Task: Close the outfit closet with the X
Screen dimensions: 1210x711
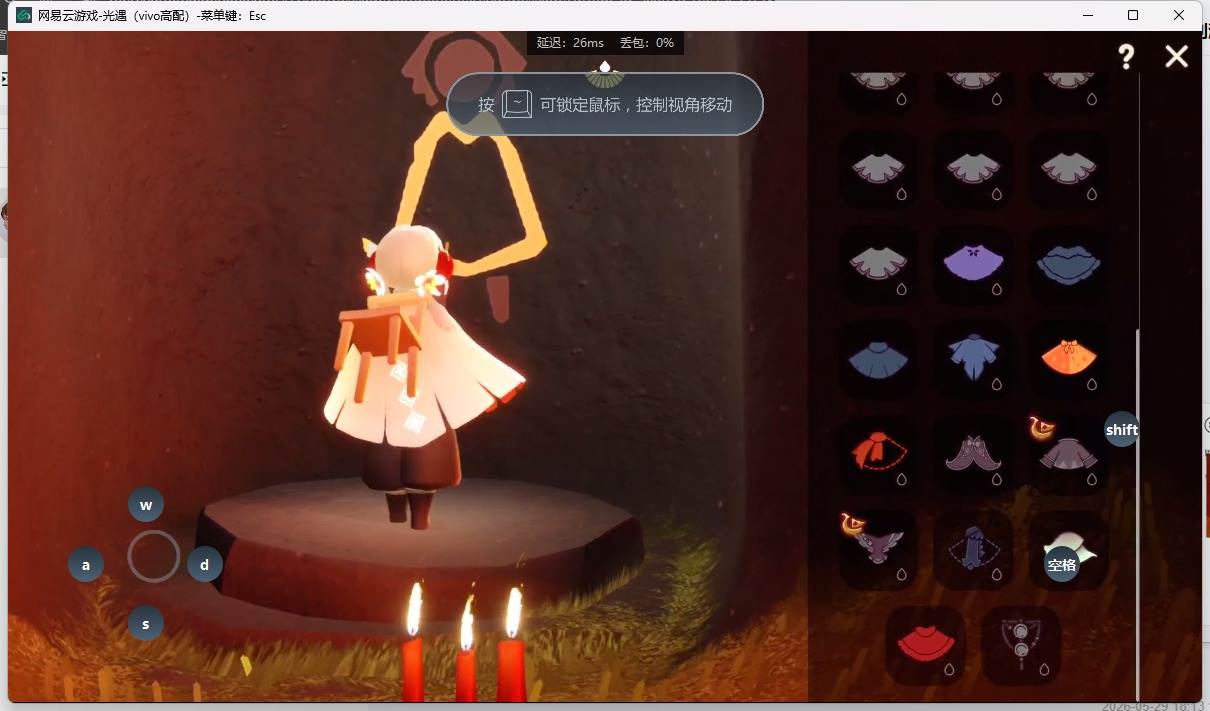Action: (x=1176, y=56)
